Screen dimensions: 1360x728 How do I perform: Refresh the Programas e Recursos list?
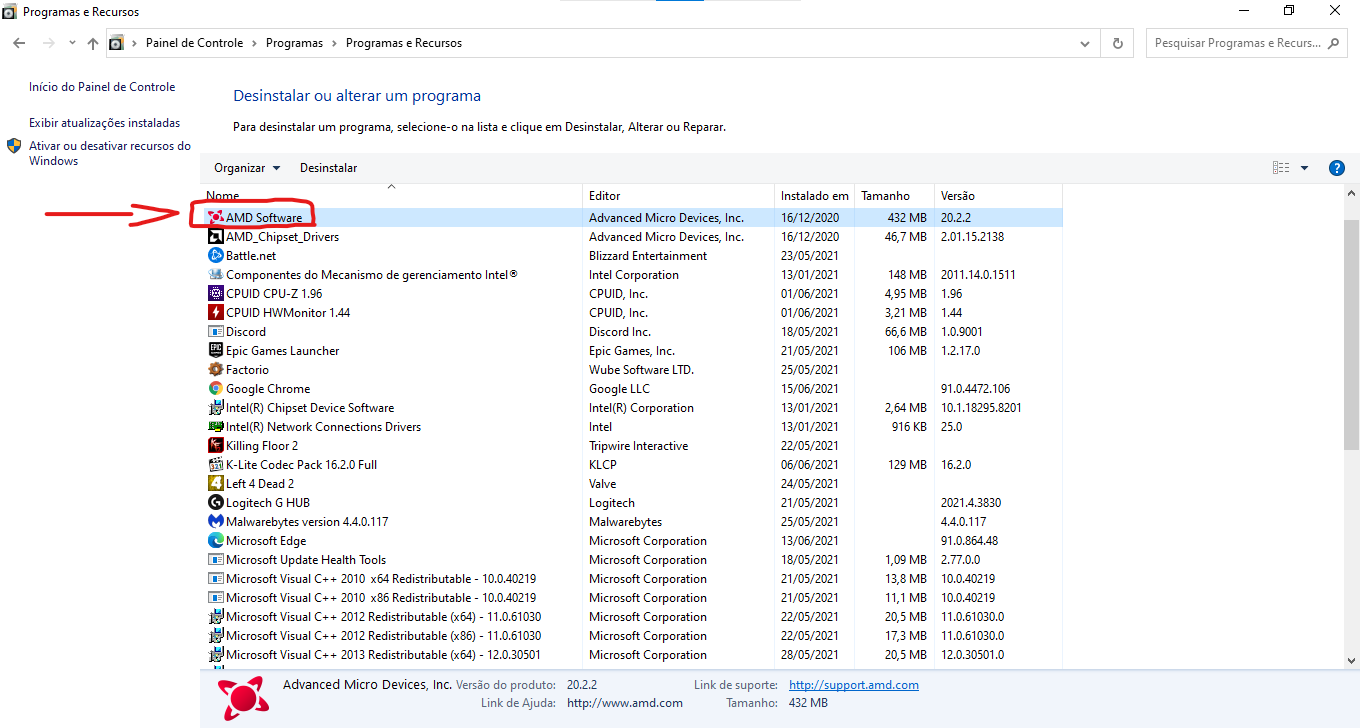click(x=1117, y=43)
